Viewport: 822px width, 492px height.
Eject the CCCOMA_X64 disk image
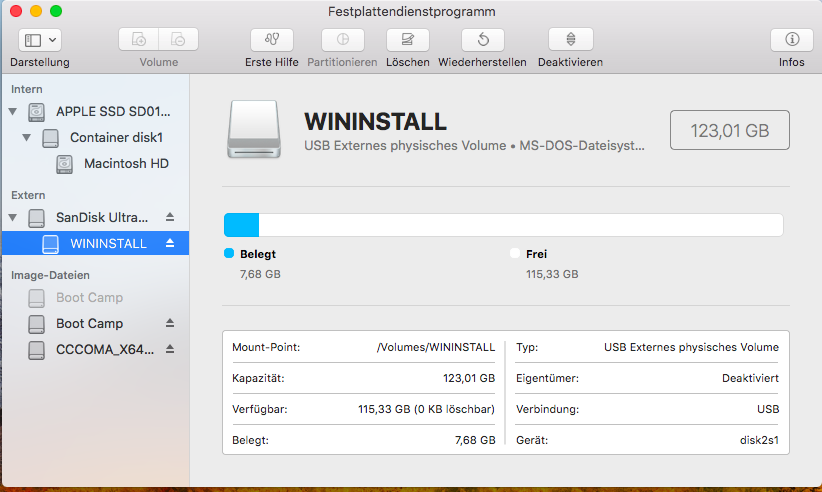pos(169,350)
